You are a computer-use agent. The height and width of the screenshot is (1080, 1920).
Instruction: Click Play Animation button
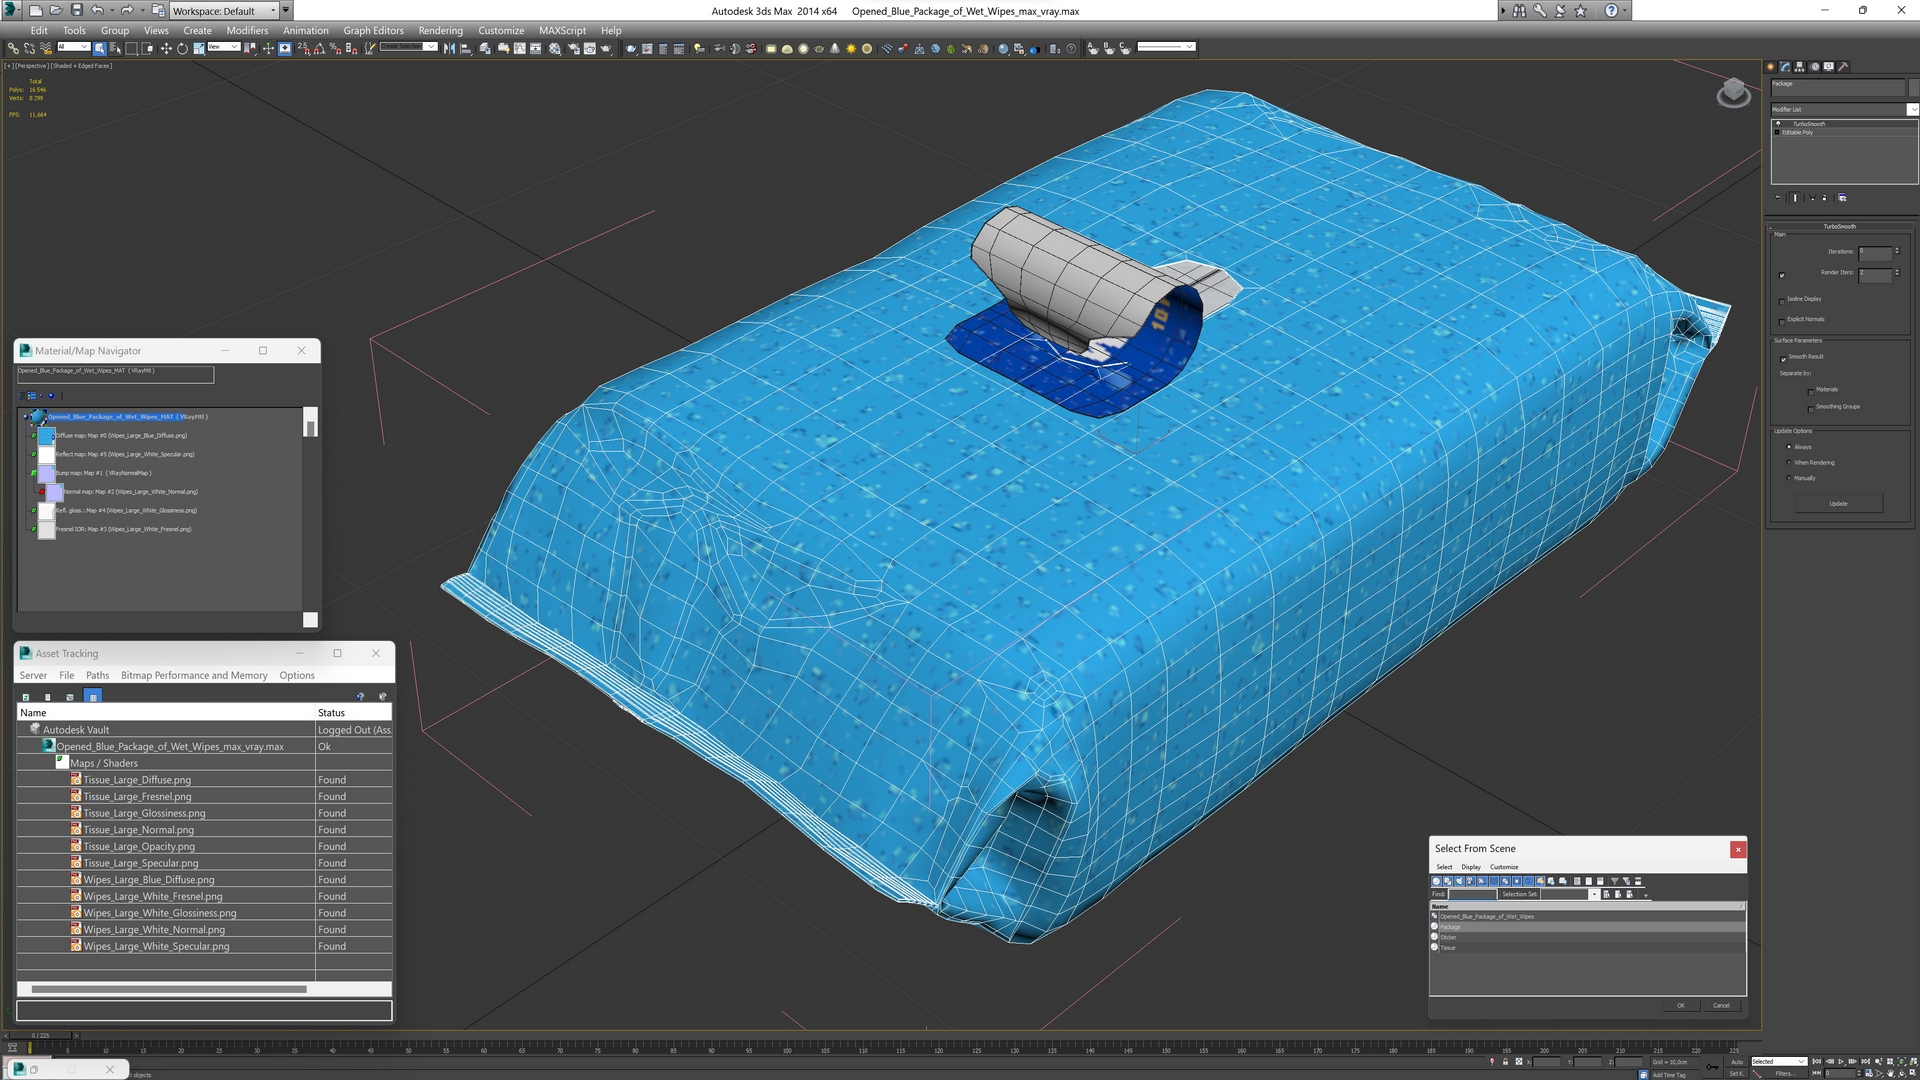[1842, 1062]
